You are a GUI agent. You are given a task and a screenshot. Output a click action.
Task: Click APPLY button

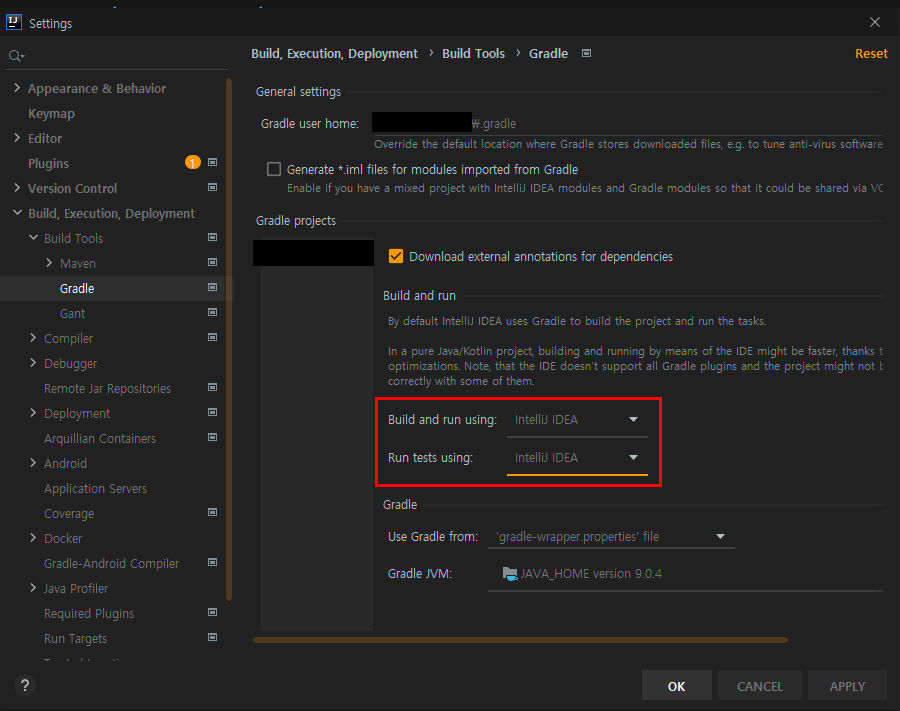847,686
